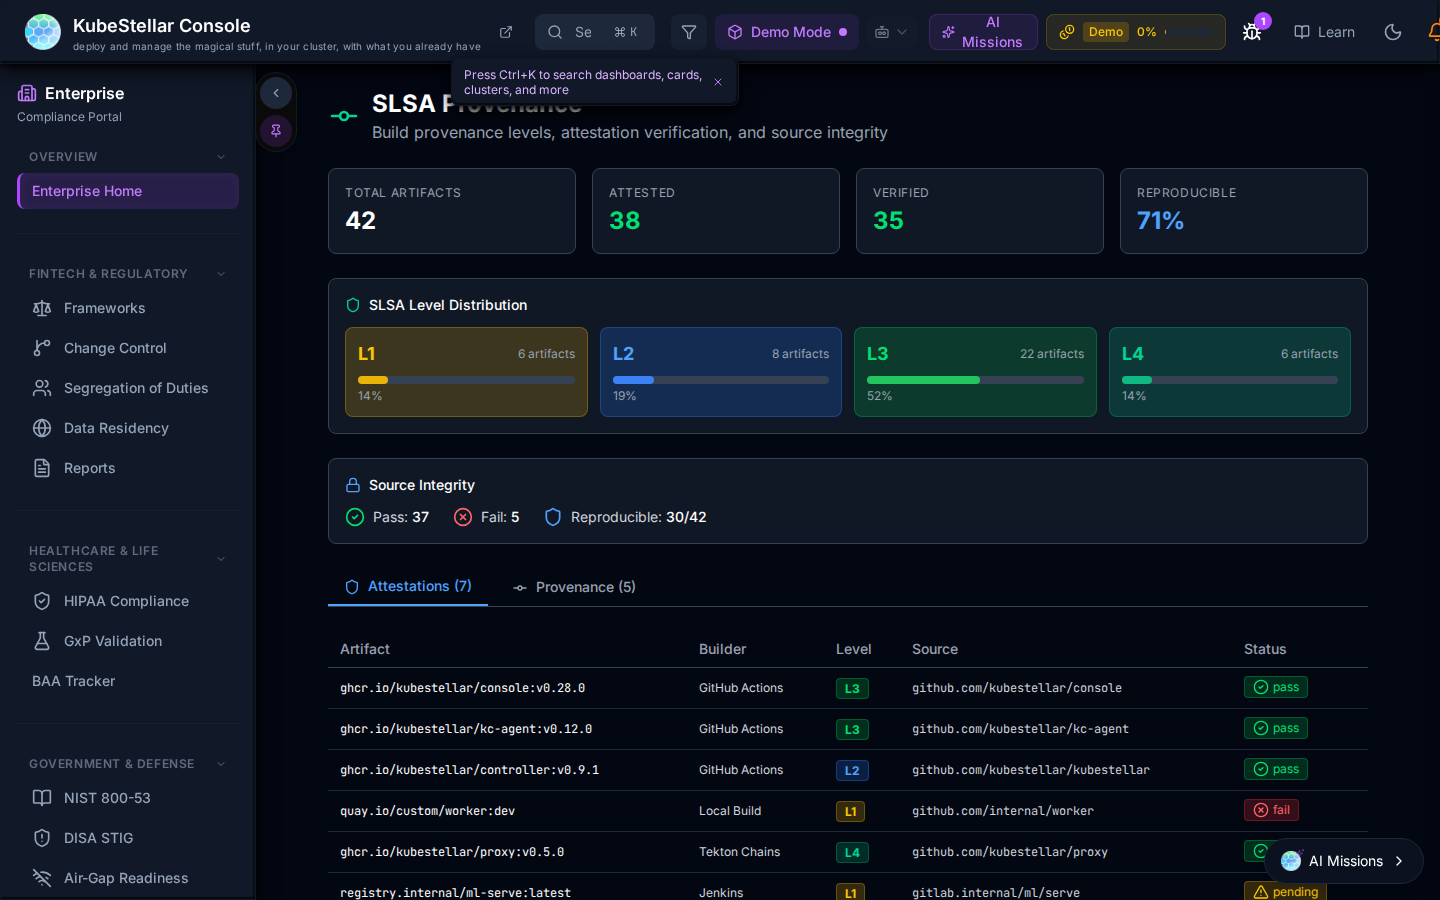
Task: Pin the sidebar using the pin icon
Action: (276, 130)
